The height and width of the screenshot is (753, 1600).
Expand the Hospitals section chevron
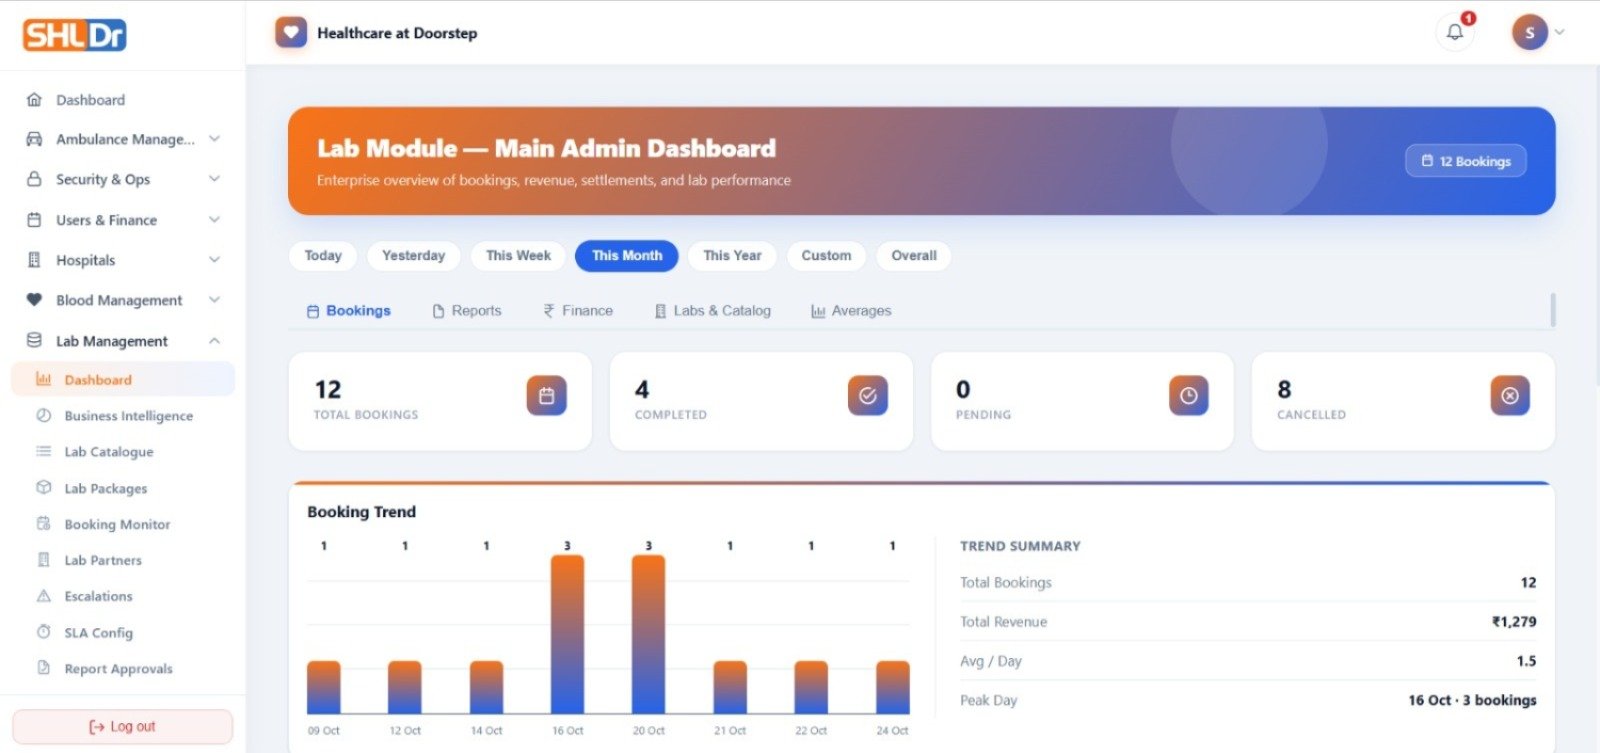tap(214, 260)
